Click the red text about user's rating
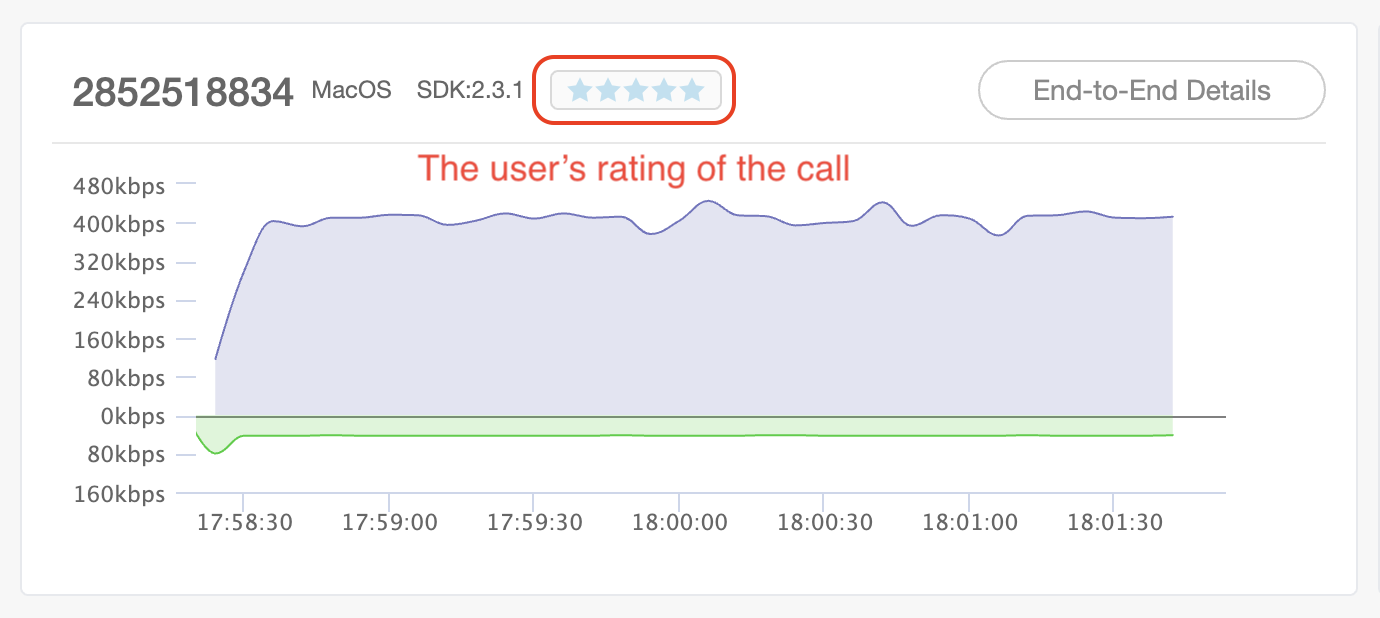This screenshot has height=618, width=1380. pos(634,168)
